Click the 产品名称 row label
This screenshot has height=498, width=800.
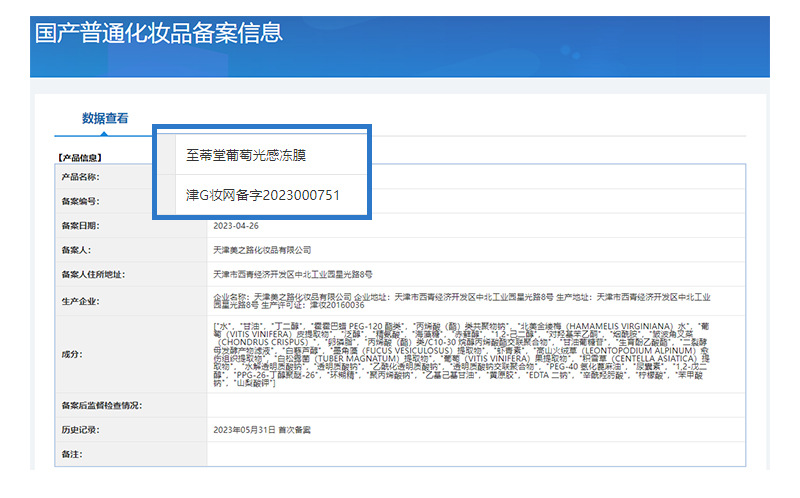pos(81,177)
